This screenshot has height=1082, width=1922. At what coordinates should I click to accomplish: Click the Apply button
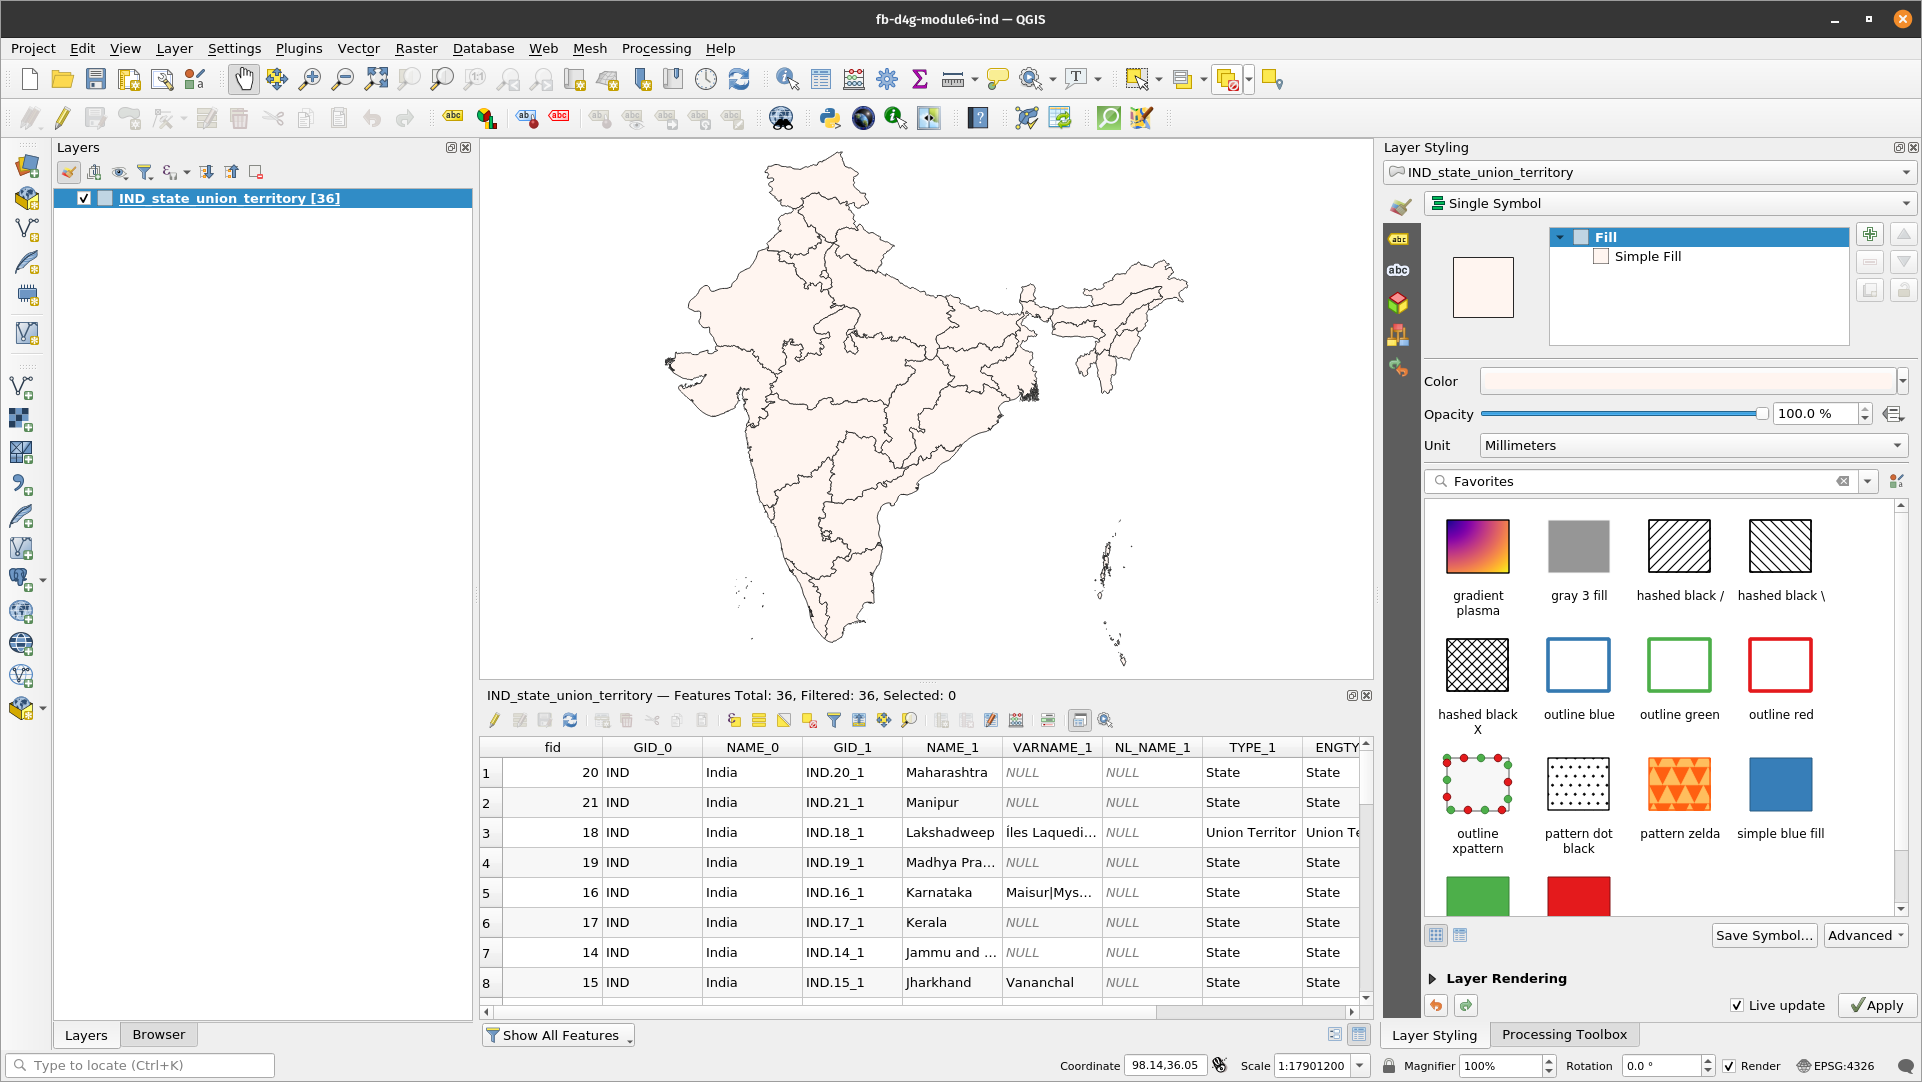coord(1877,1005)
